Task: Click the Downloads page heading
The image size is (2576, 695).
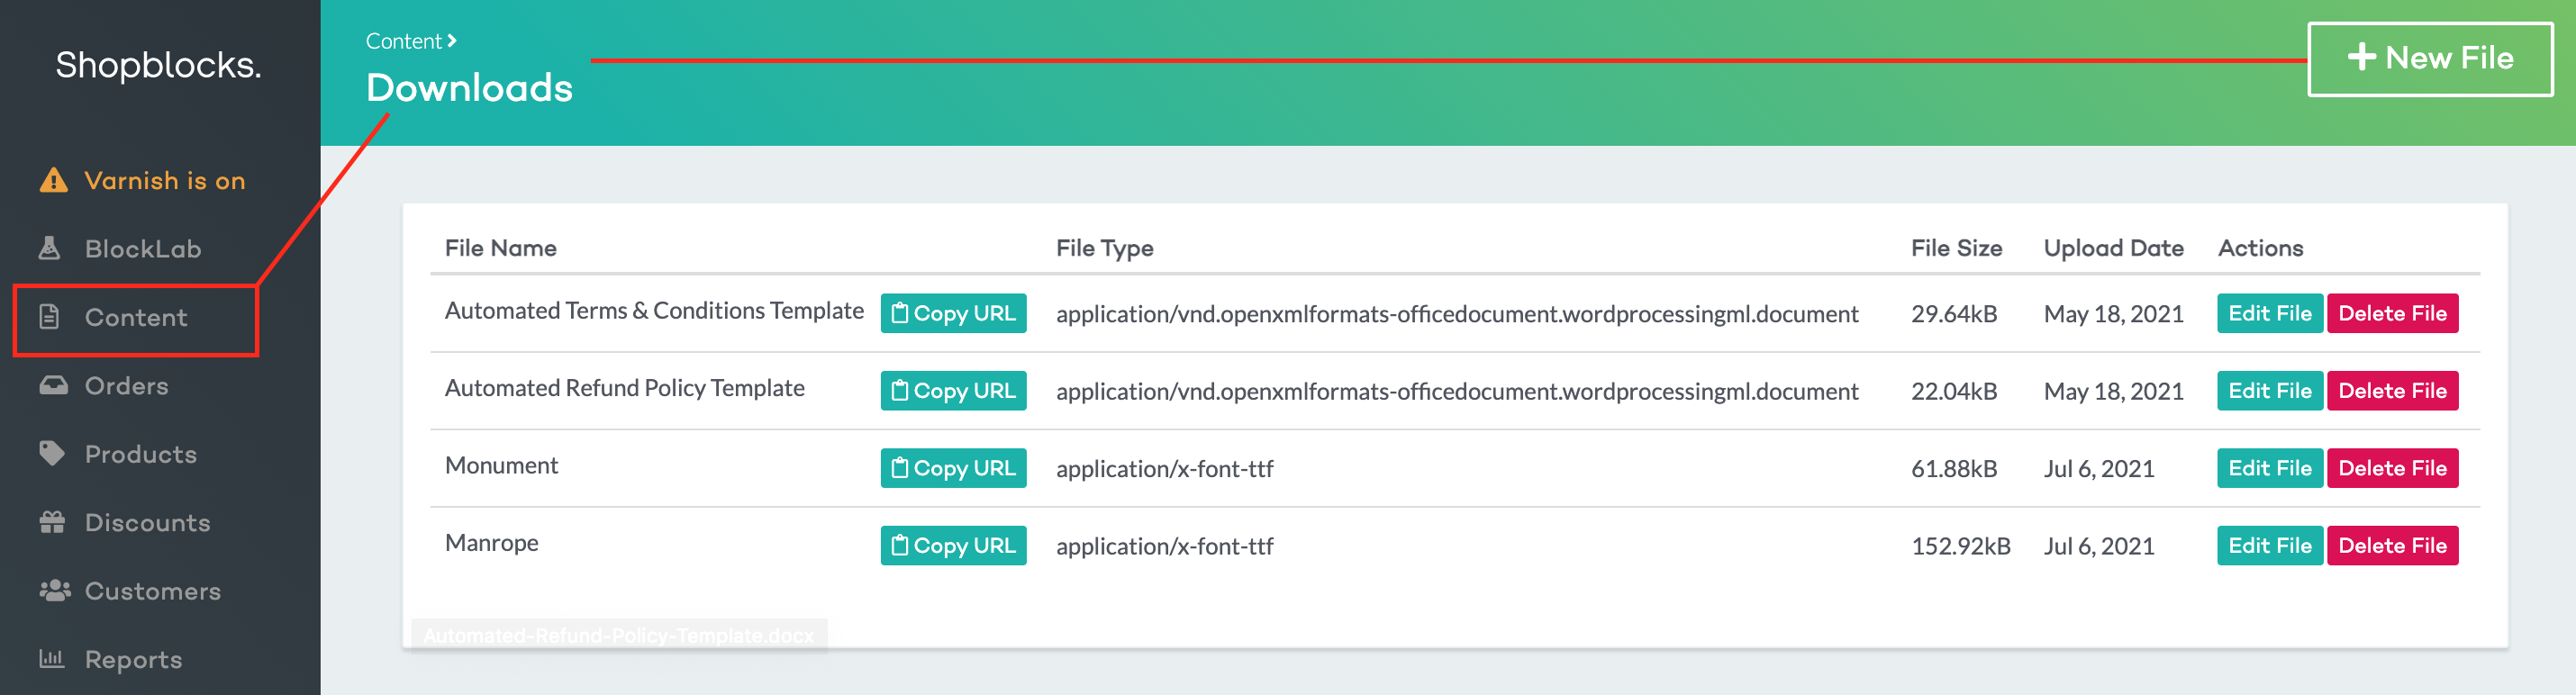Action: click(469, 88)
